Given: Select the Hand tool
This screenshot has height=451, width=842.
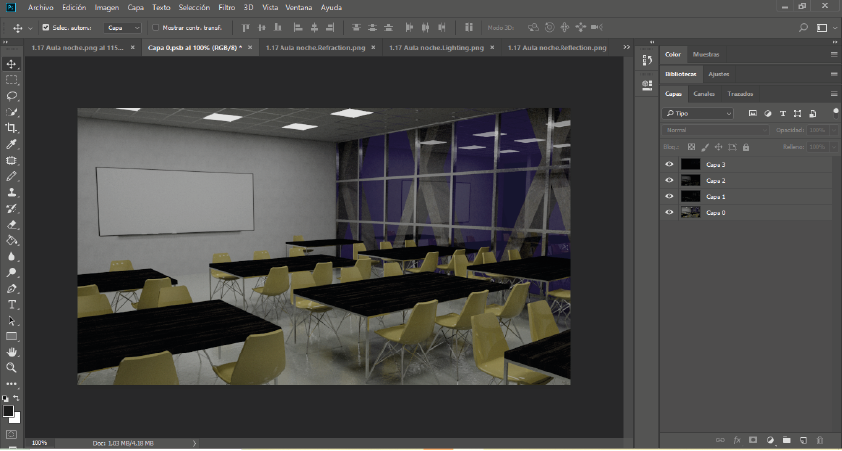Looking at the screenshot, I should tap(11, 352).
